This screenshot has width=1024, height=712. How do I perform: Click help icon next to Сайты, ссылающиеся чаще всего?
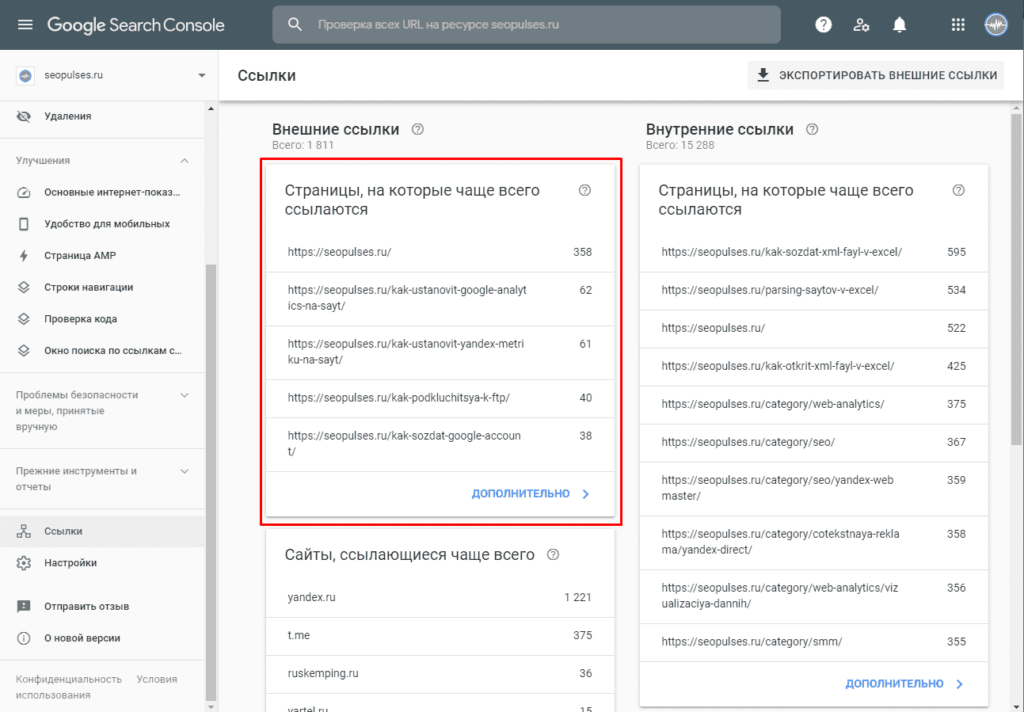(x=553, y=555)
